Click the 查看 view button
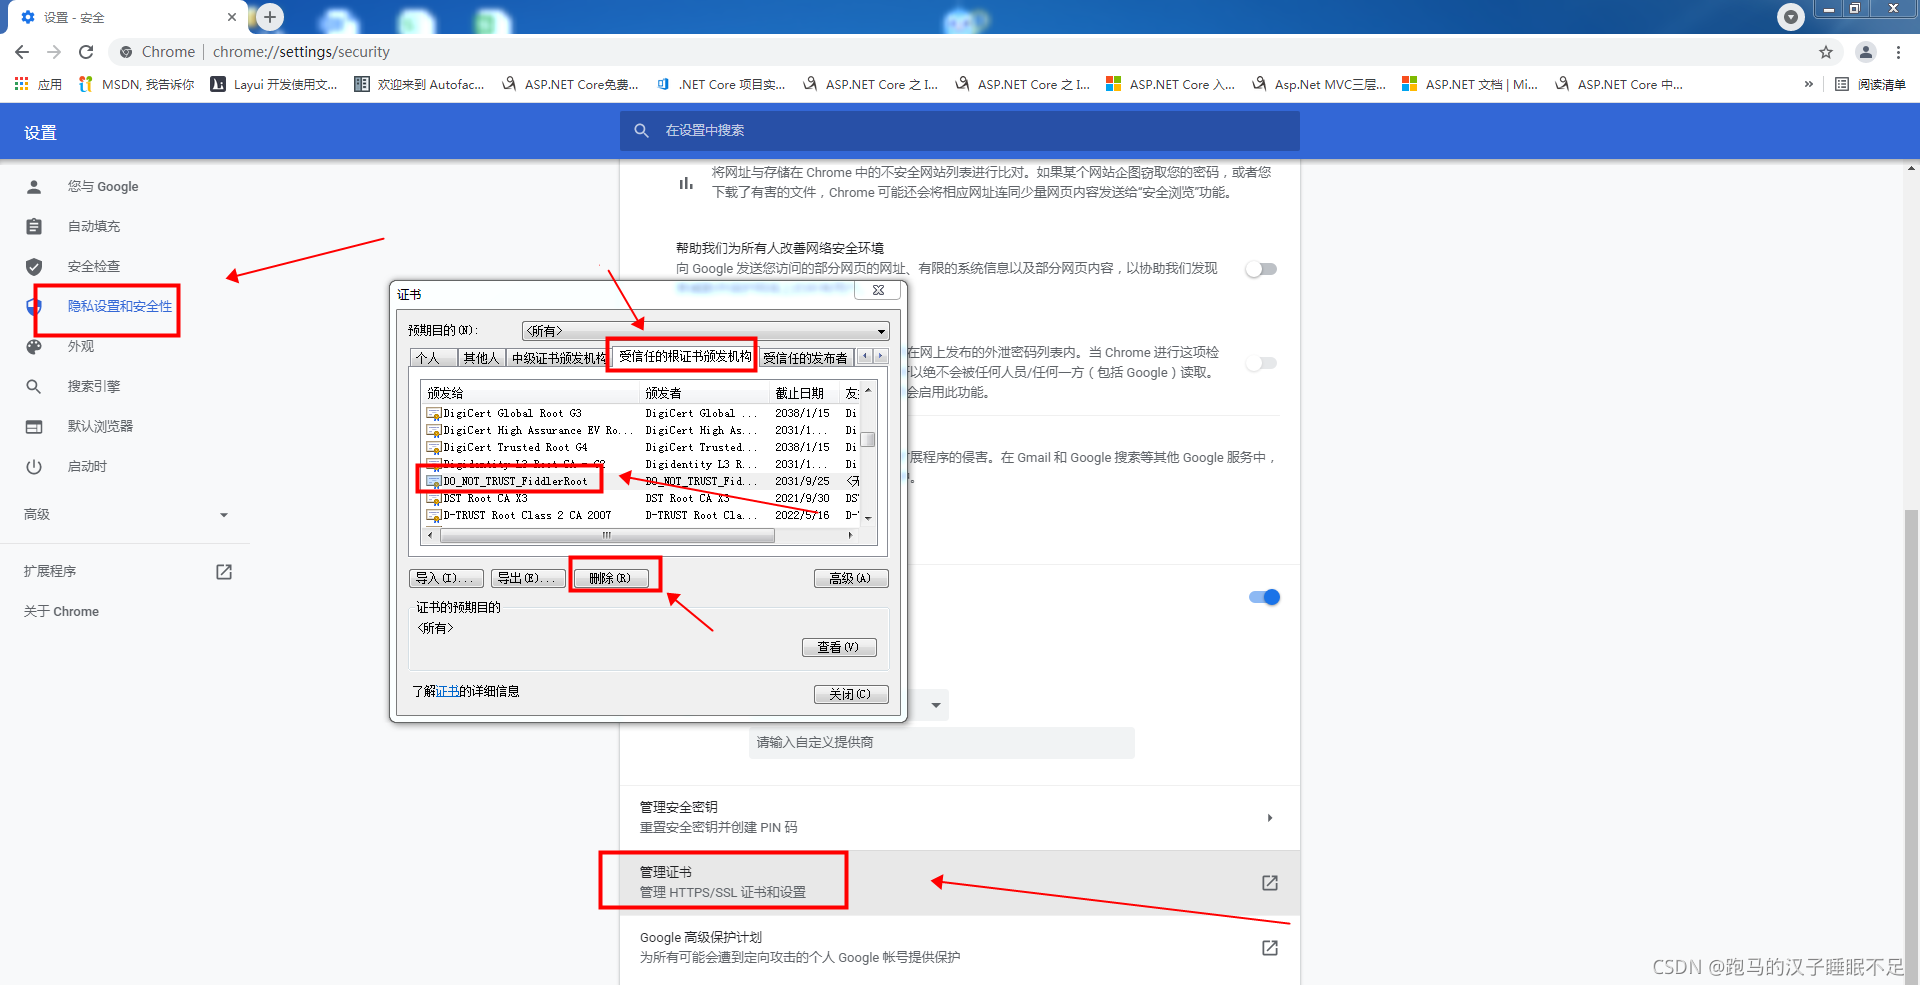Screen dimensions: 1920x985 [839, 647]
